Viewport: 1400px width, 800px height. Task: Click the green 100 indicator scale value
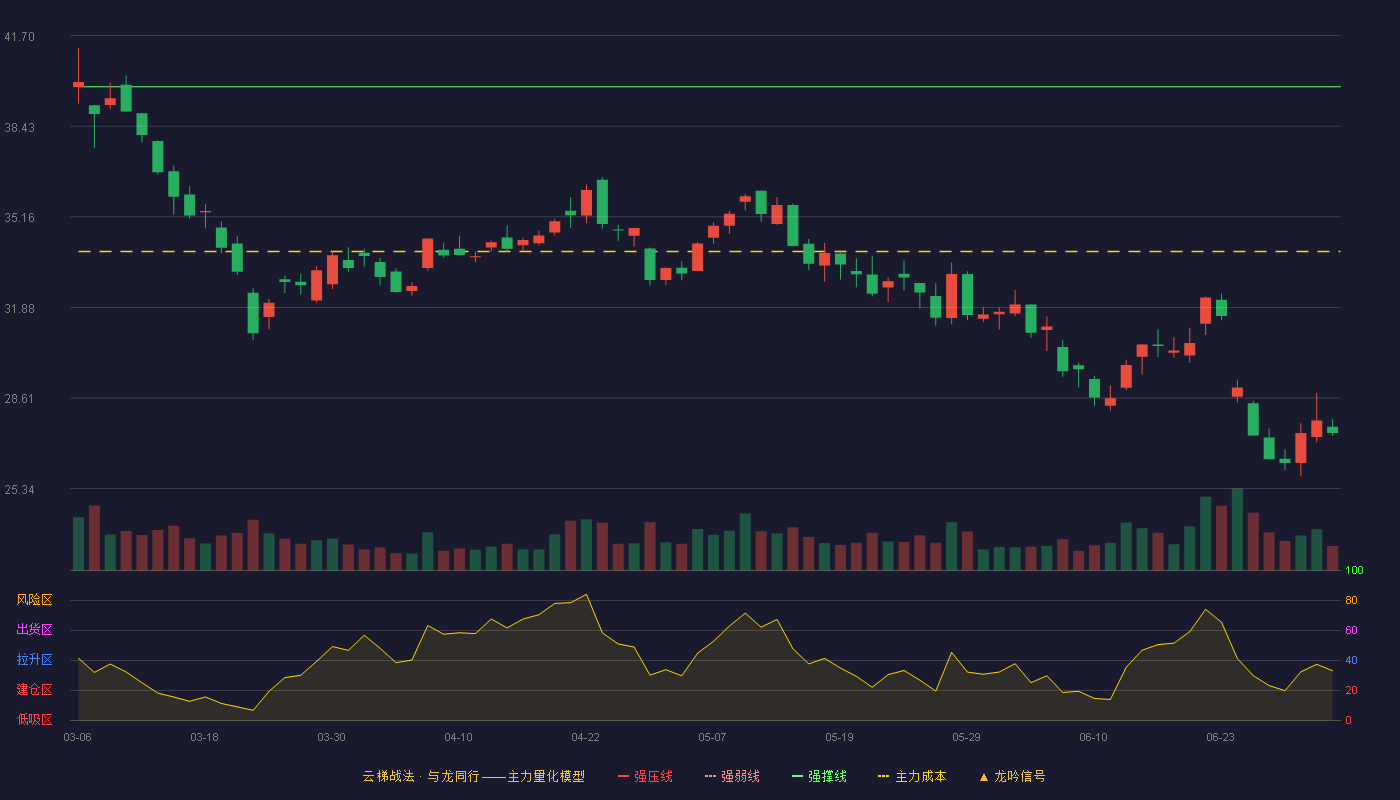pos(1354,571)
